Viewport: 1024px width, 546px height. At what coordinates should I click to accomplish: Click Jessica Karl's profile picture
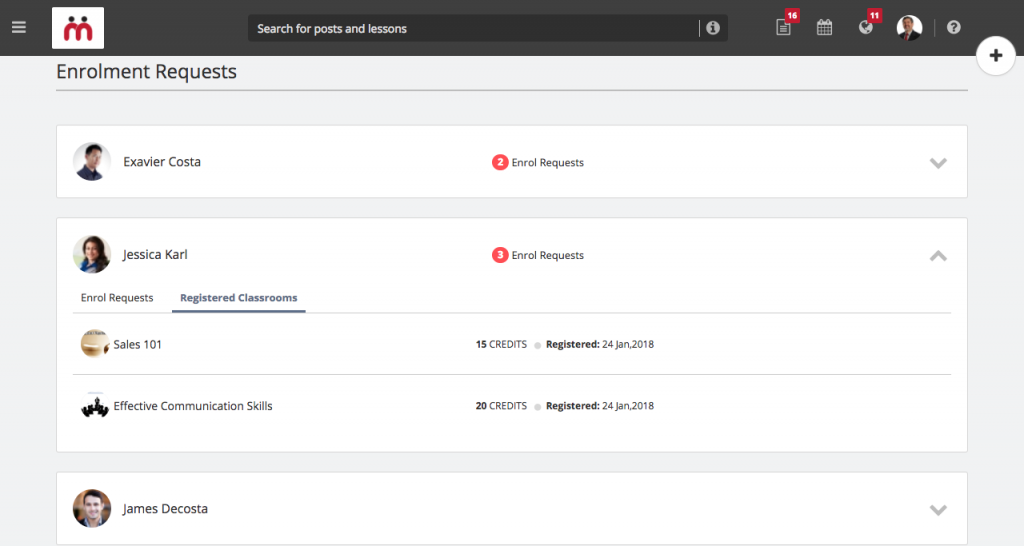click(91, 255)
